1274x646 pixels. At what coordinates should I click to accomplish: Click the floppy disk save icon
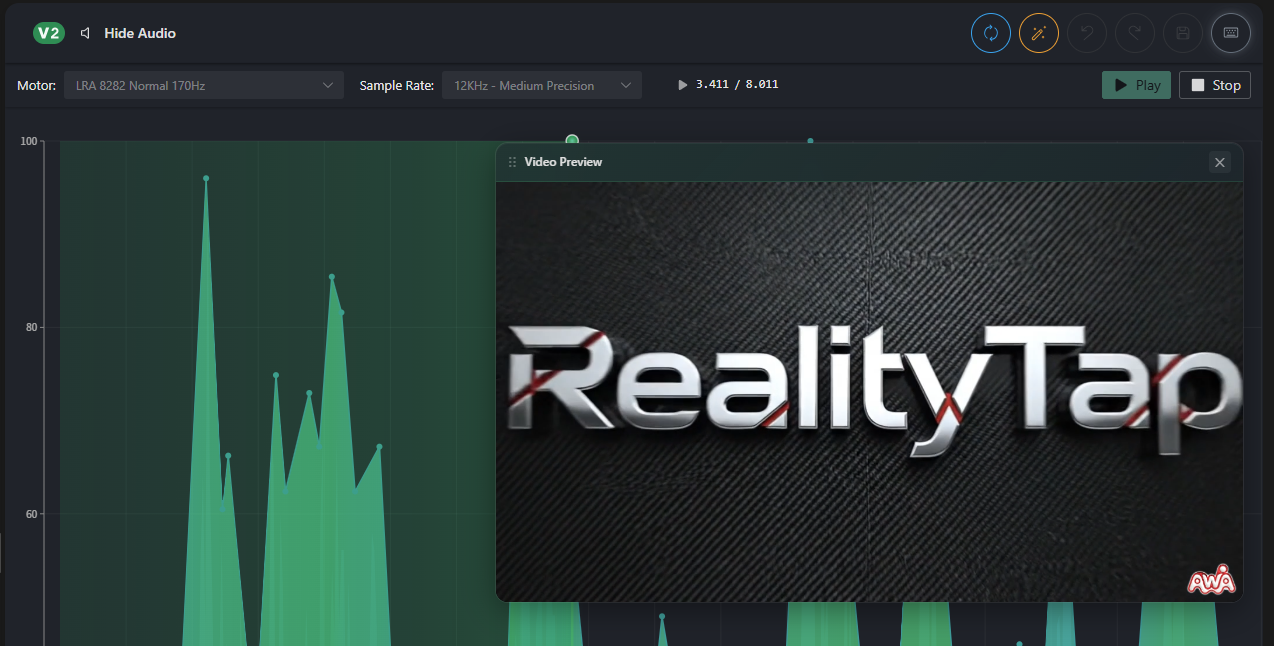(x=1182, y=33)
